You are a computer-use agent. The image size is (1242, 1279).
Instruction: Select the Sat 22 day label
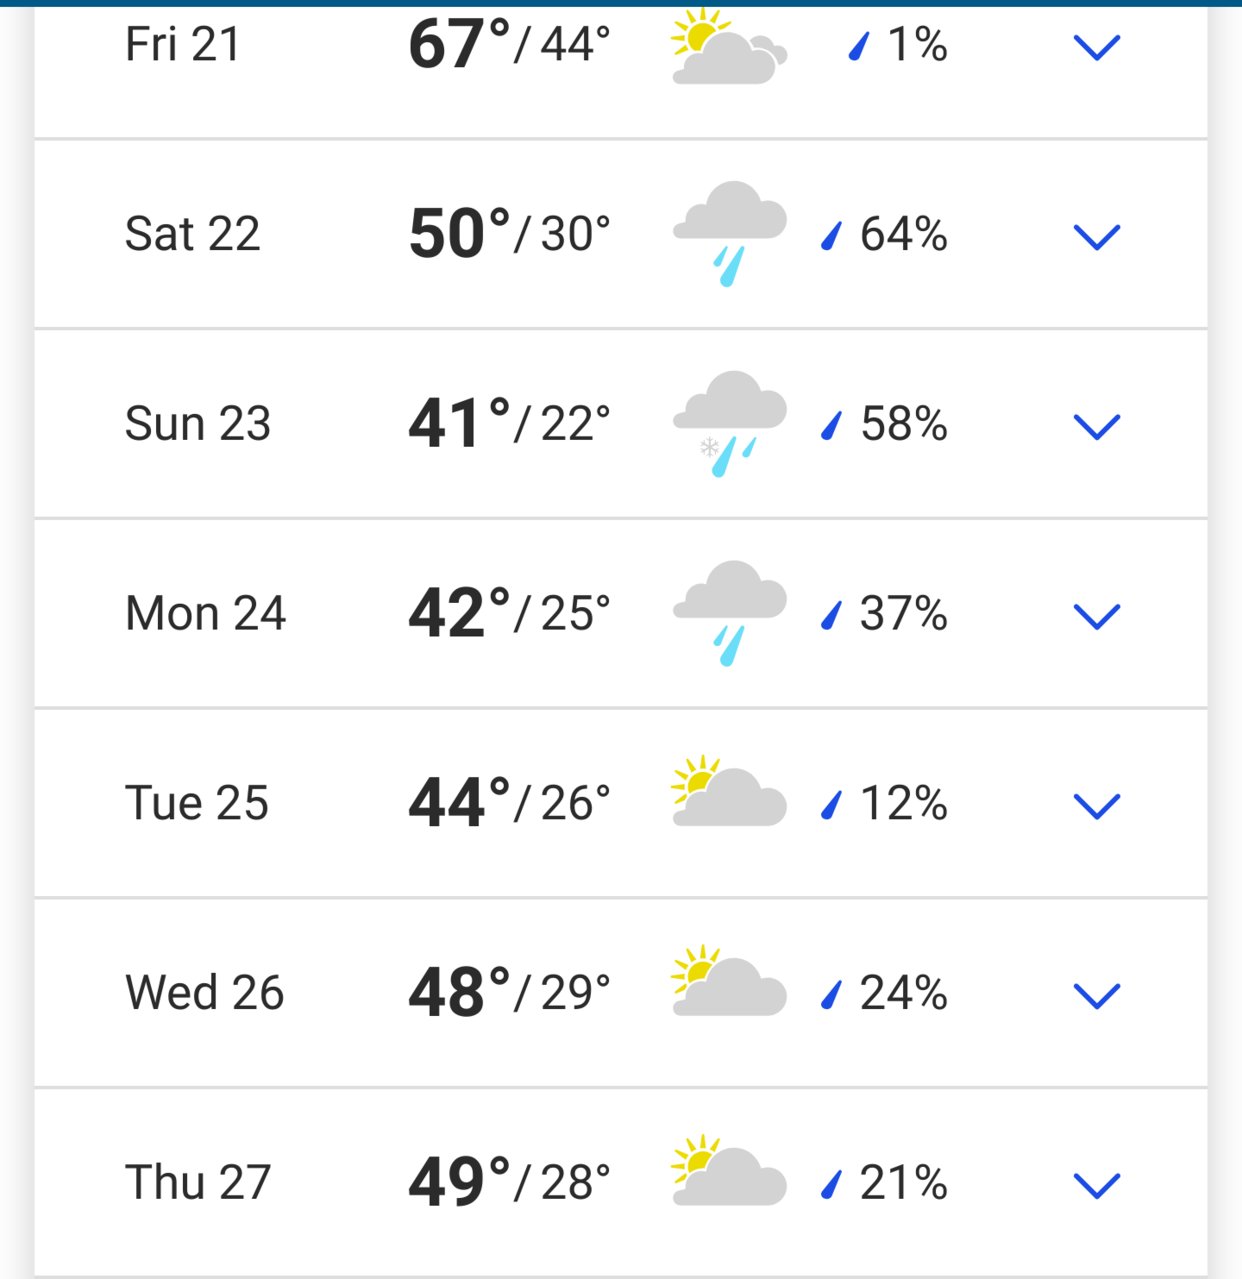click(x=193, y=235)
